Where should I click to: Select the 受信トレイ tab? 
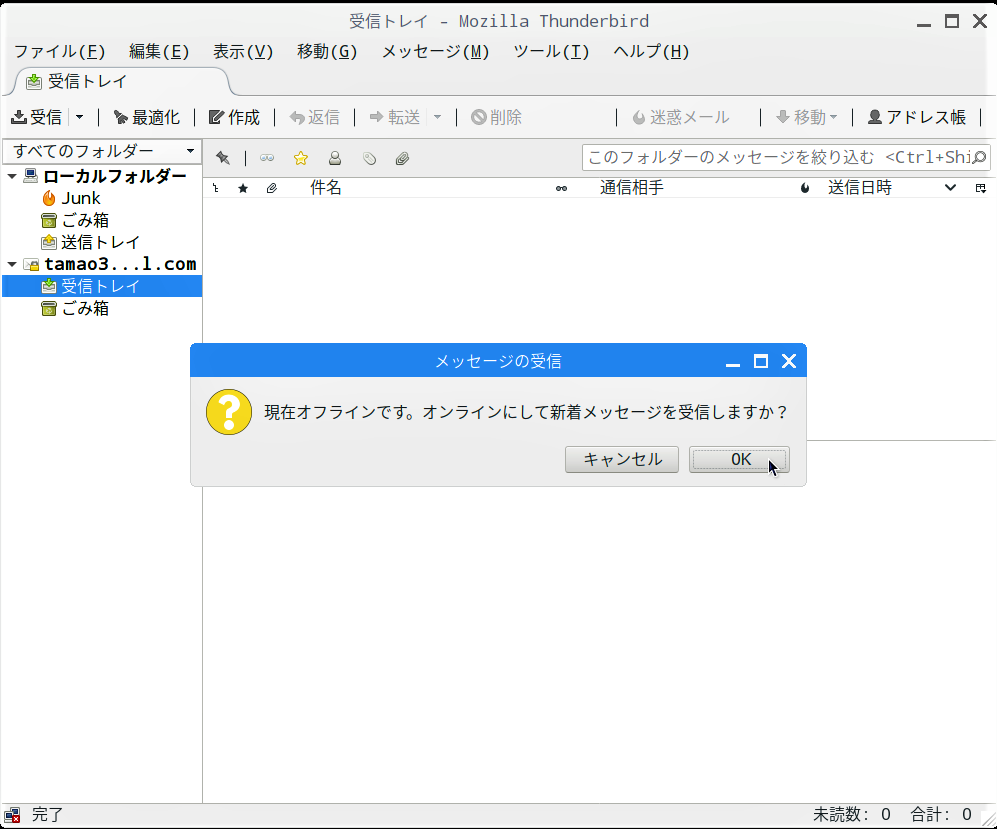point(121,81)
